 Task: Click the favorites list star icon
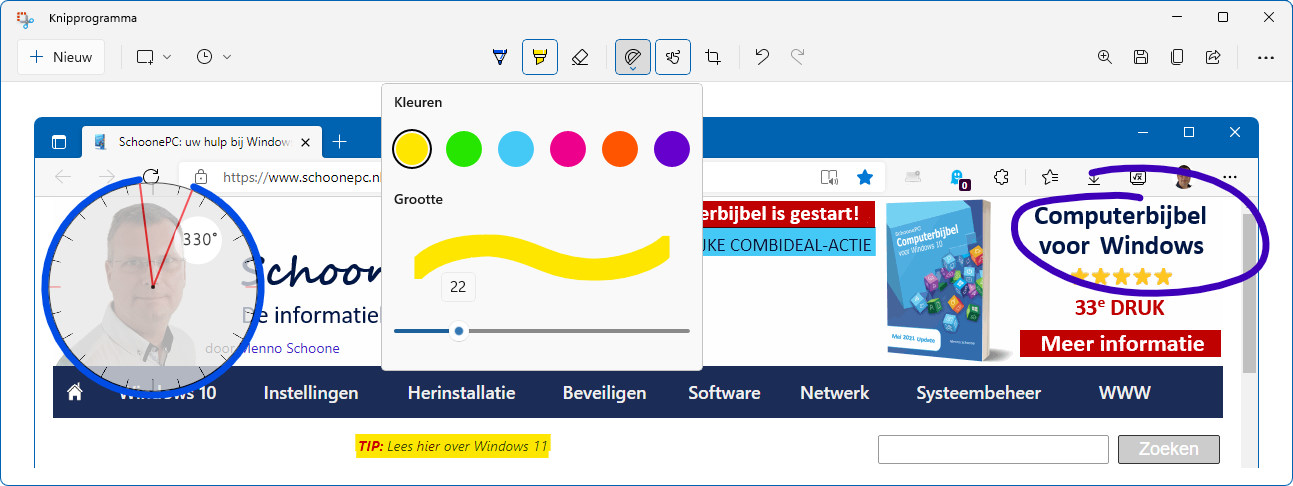tap(1050, 177)
